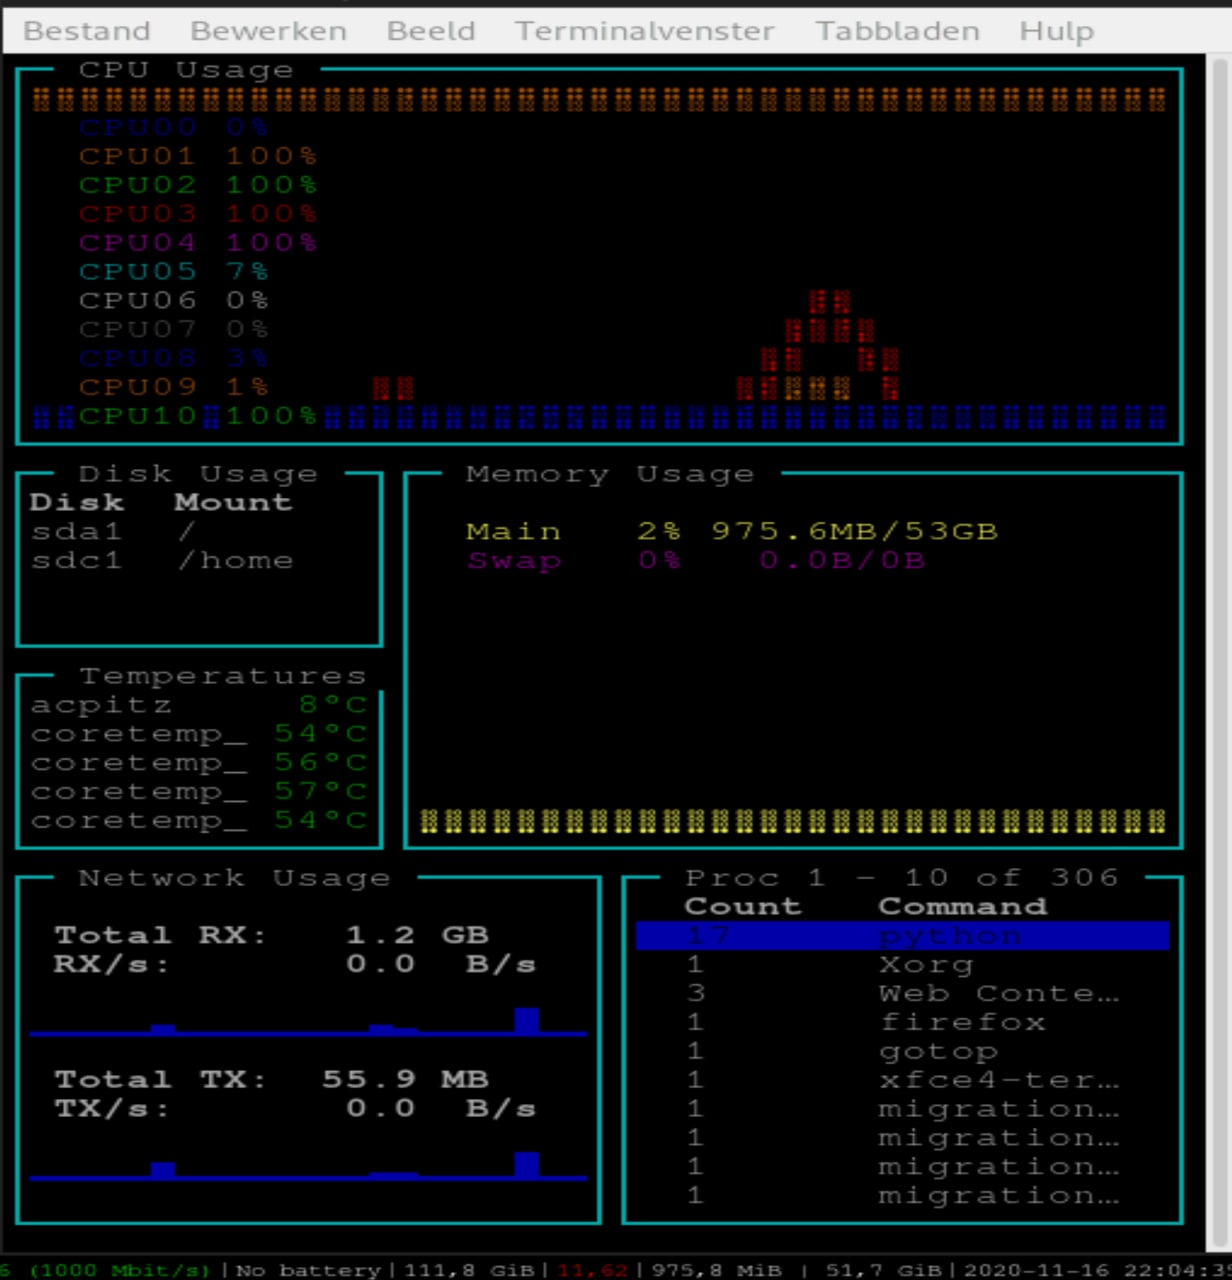Open the Hulp menu
The width and height of the screenshot is (1232, 1280).
[1056, 31]
